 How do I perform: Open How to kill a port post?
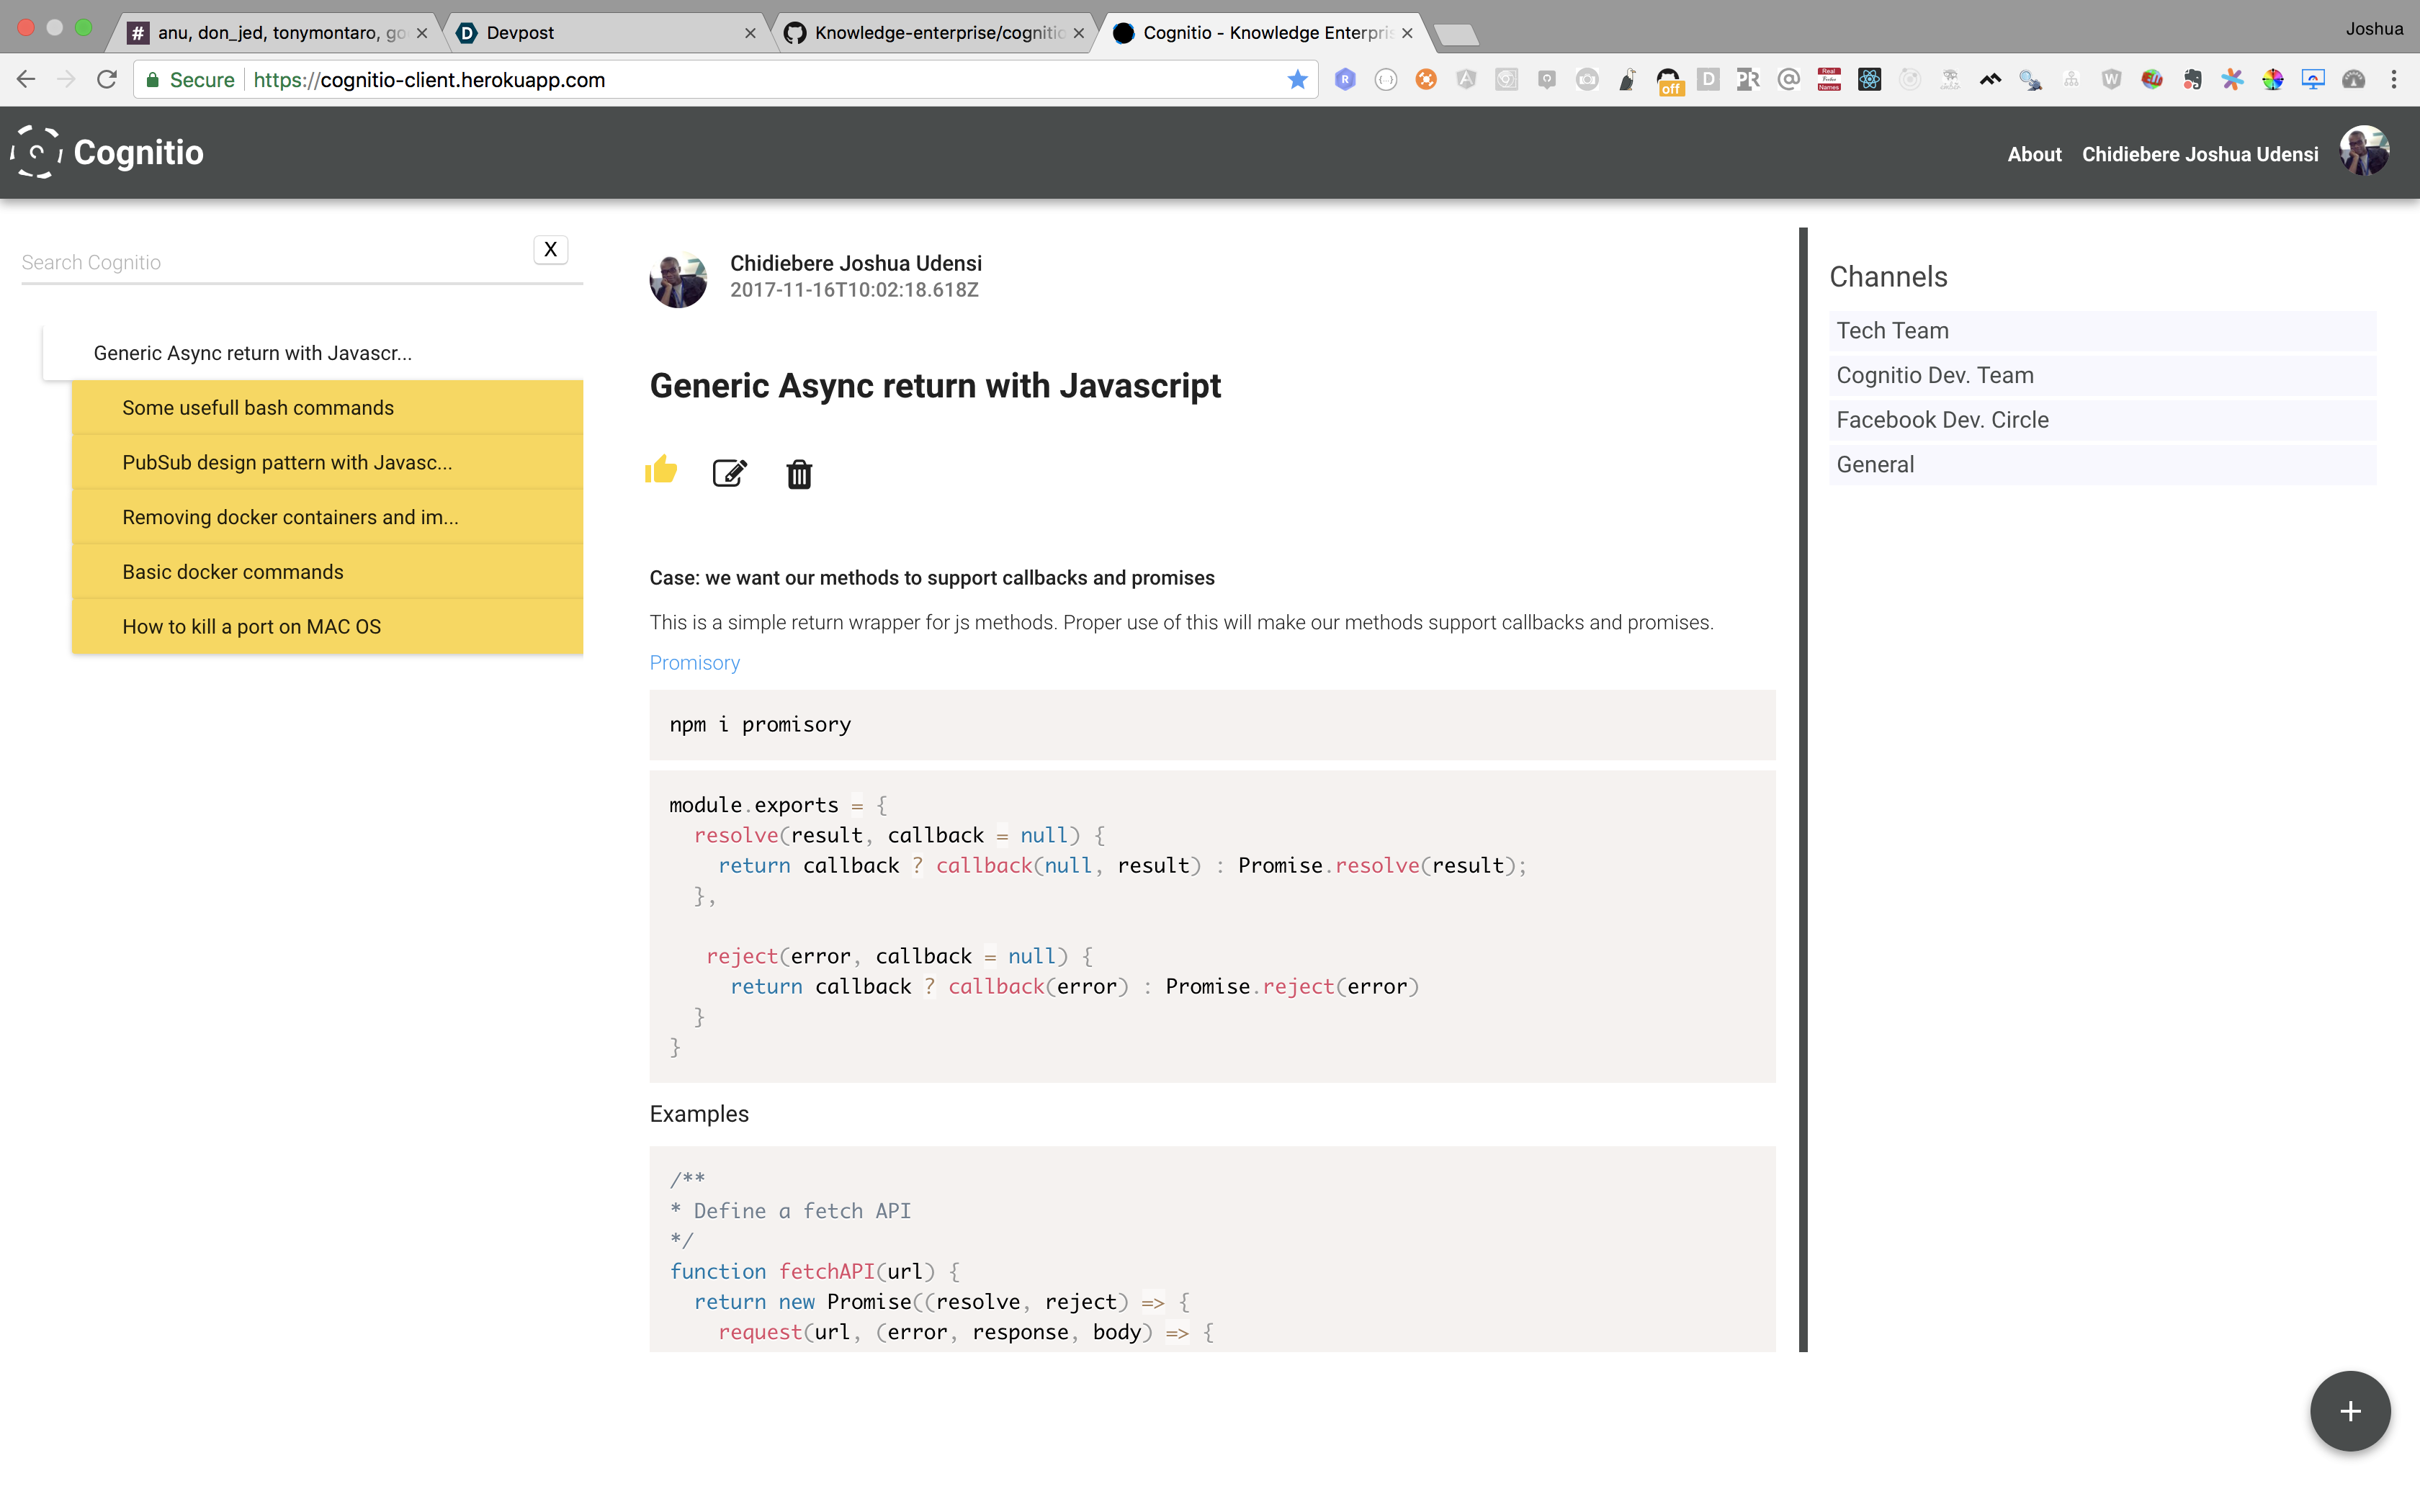point(252,627)
